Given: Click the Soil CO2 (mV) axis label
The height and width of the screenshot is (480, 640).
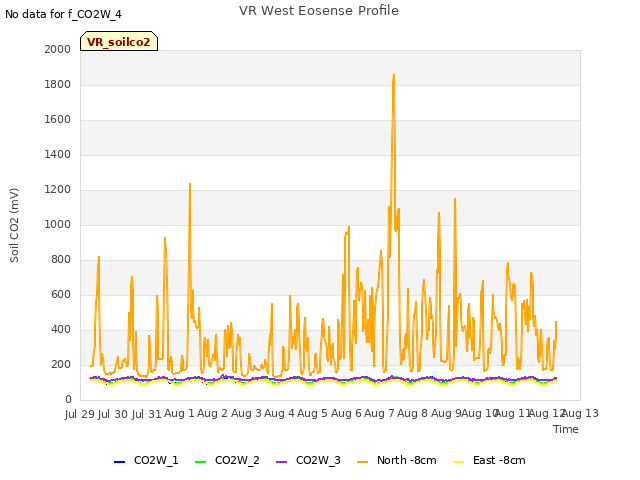Looking at the screenshot, I should [14, 225].
